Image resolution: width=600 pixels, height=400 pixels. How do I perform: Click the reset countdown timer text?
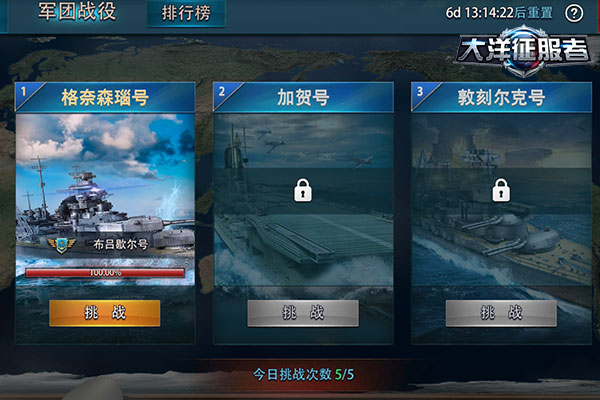(x=499, y=13)
